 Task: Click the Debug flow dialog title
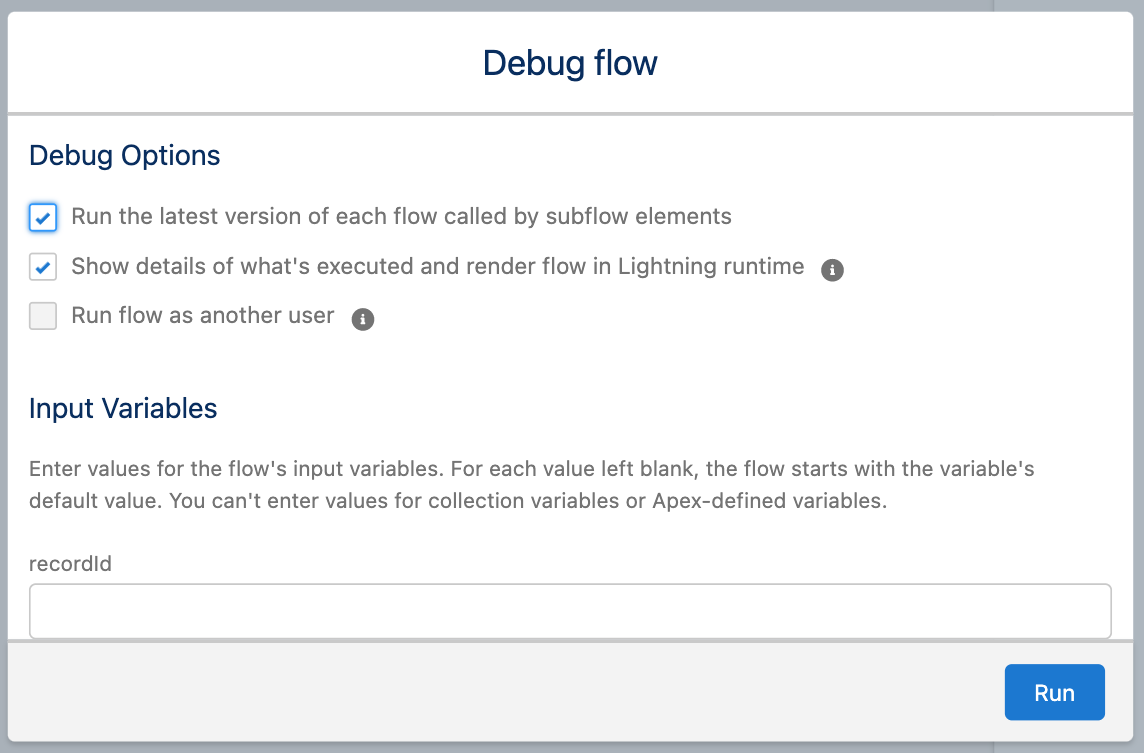(x=570, y=63)
